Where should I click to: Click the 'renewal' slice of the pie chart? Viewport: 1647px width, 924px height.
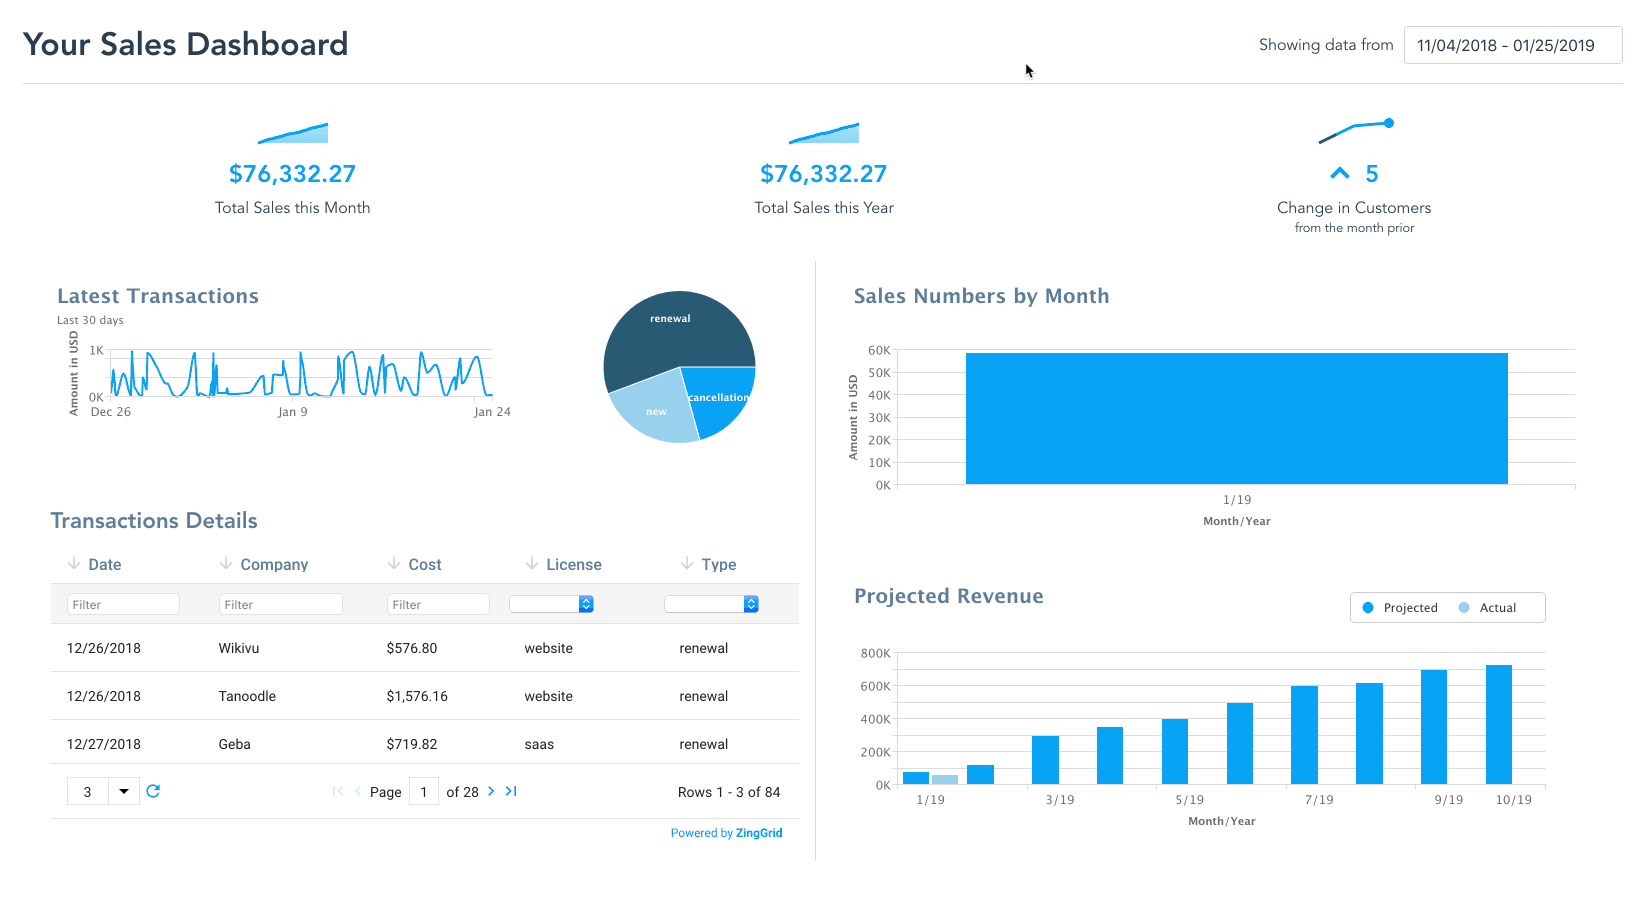pyautogui.click(x=670, y=320)
